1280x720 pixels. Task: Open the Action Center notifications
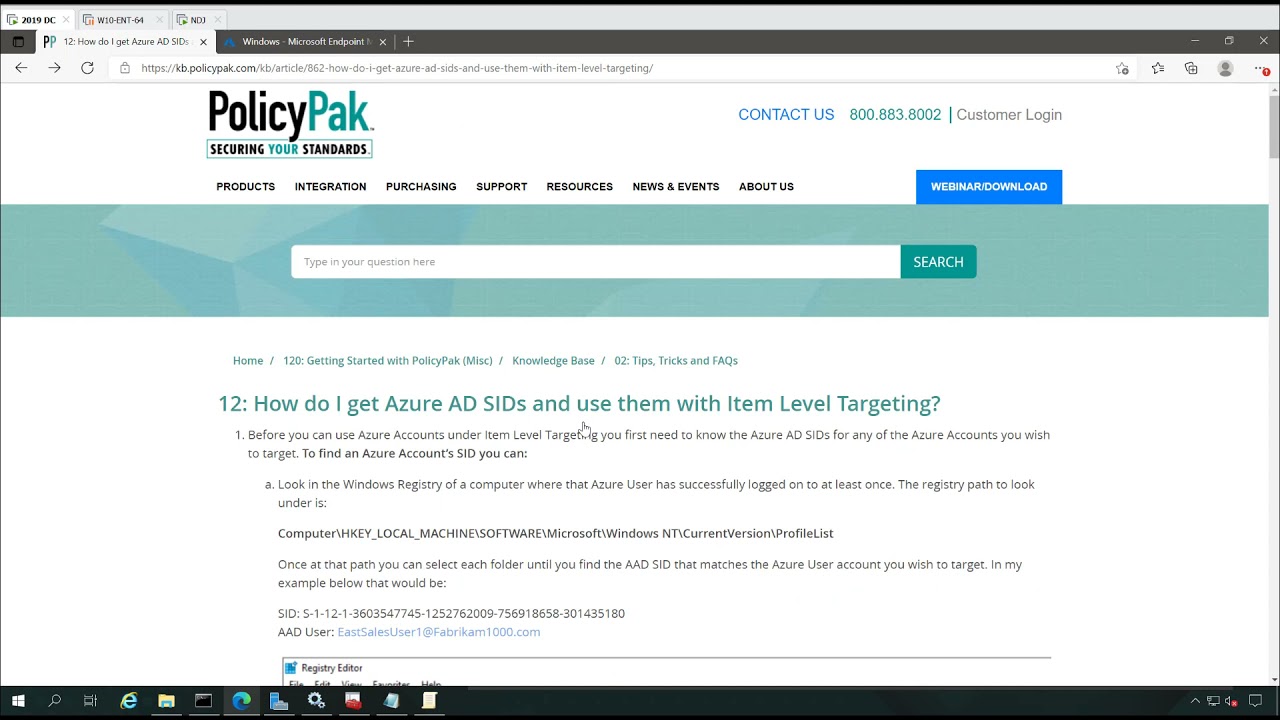[x=1256, y=702]
